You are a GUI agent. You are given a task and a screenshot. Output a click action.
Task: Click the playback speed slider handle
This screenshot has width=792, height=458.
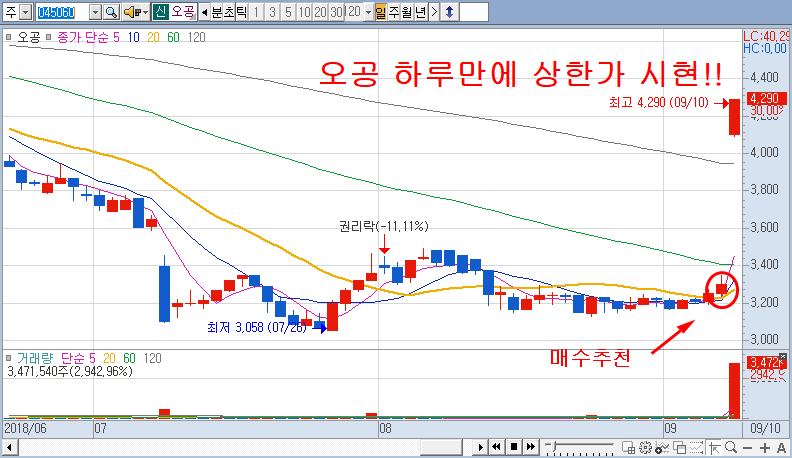(x=554, y=446)
